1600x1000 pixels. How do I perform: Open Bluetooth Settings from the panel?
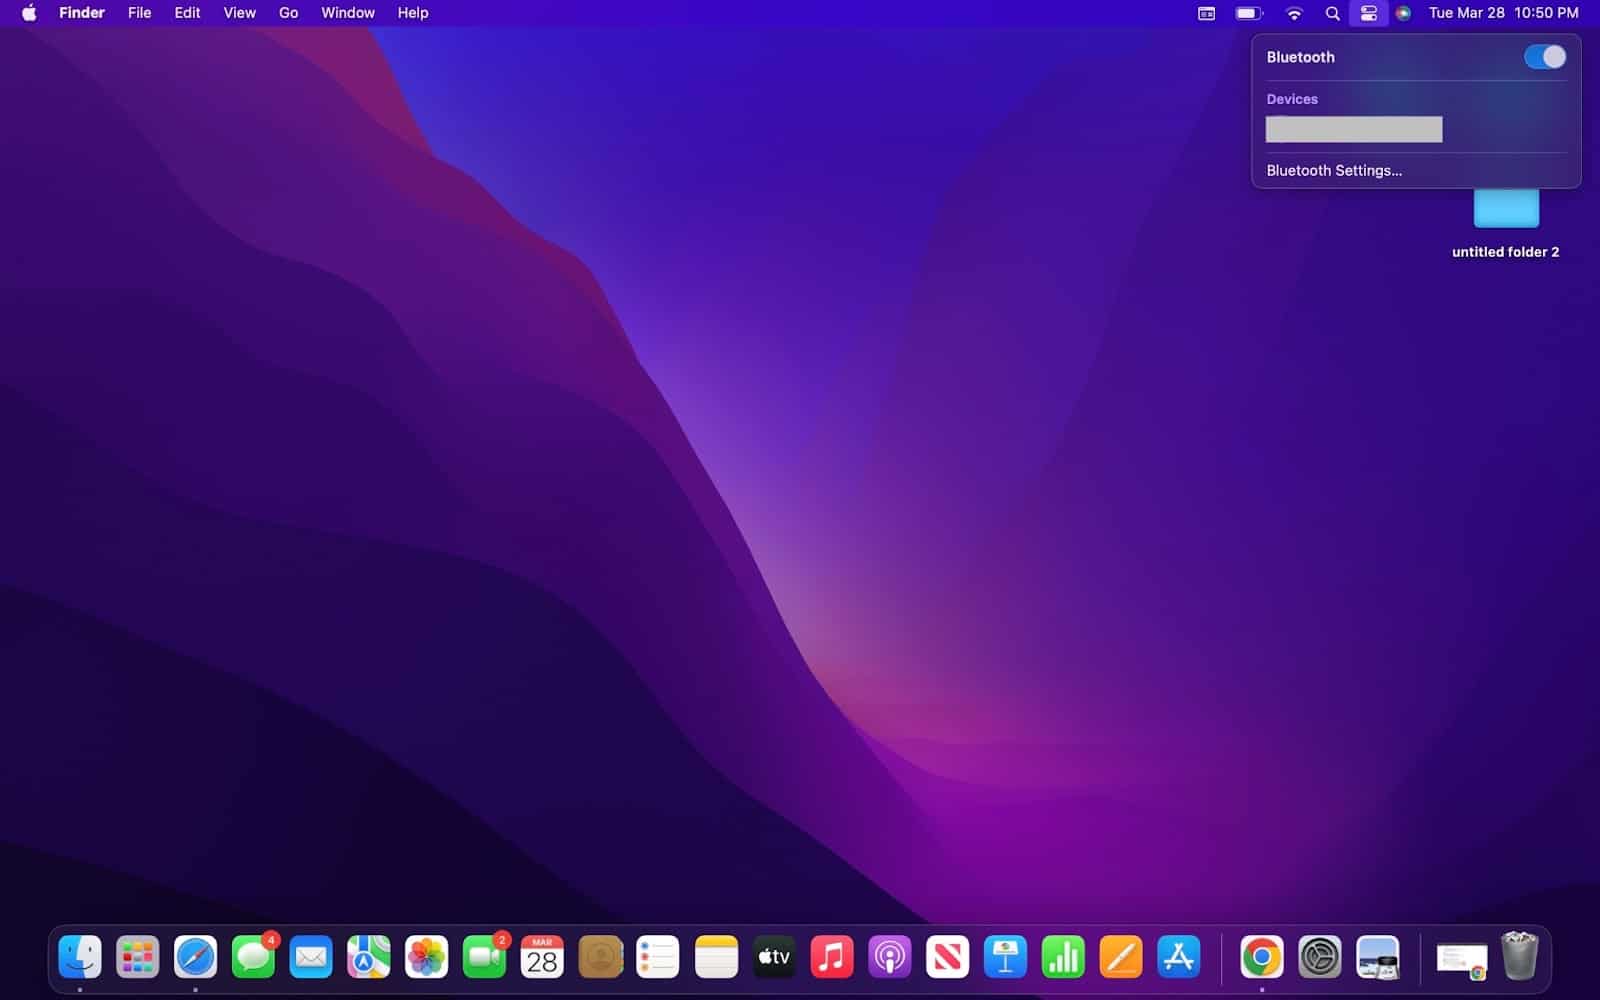pyautogui.click(x=1334, y=170)
